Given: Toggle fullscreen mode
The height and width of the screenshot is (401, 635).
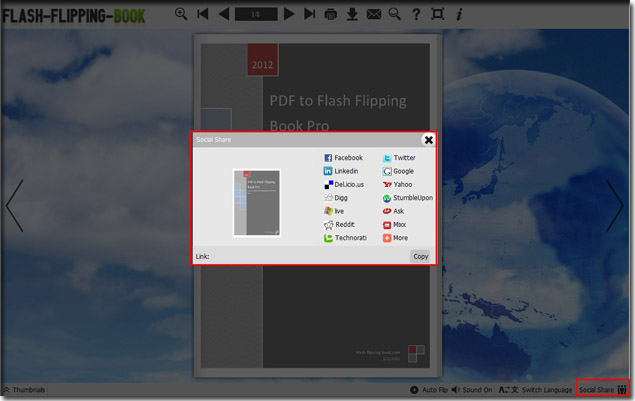Looking at the screenshot, I should pyautogui.click(x=437, y=14).
